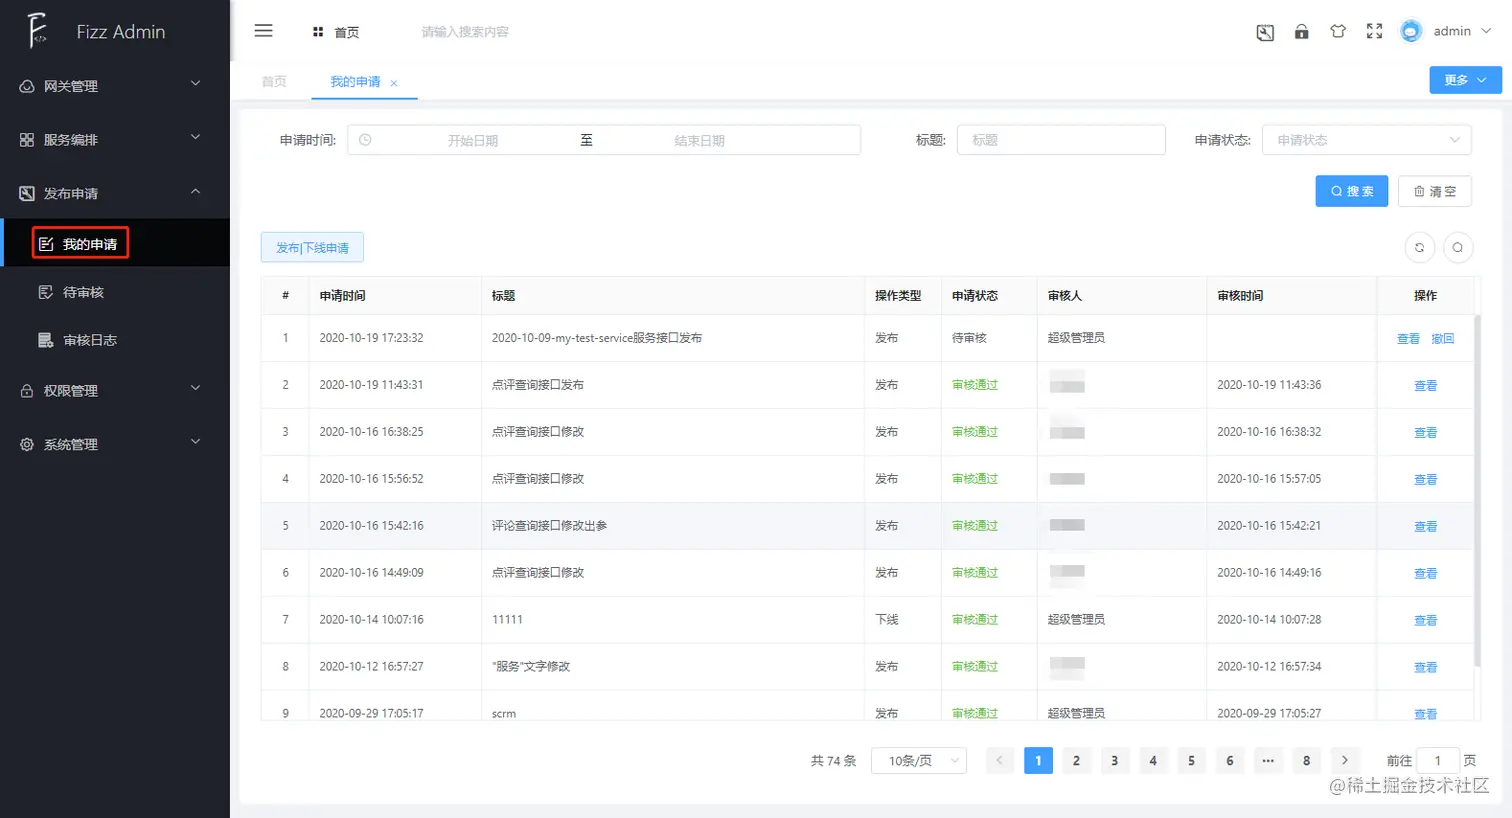Click the 首页 breadcrumb grid icon
This screenshot has width=1512, height=818.
click(318, 32)
